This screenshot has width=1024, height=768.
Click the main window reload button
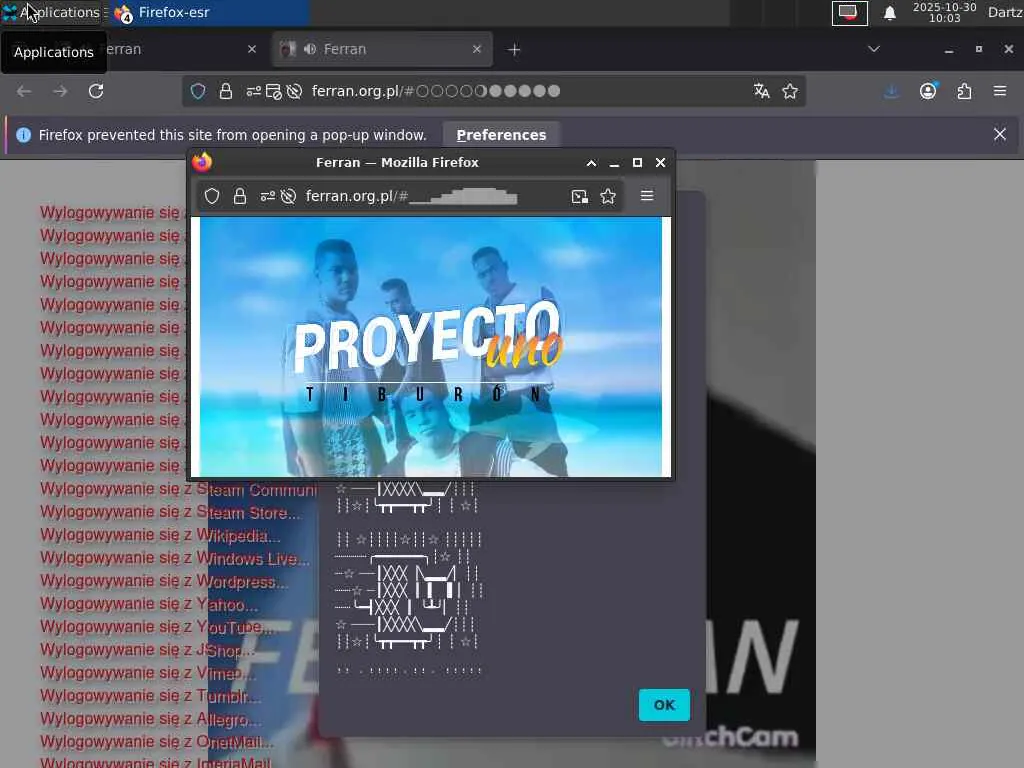coord(96,91)
